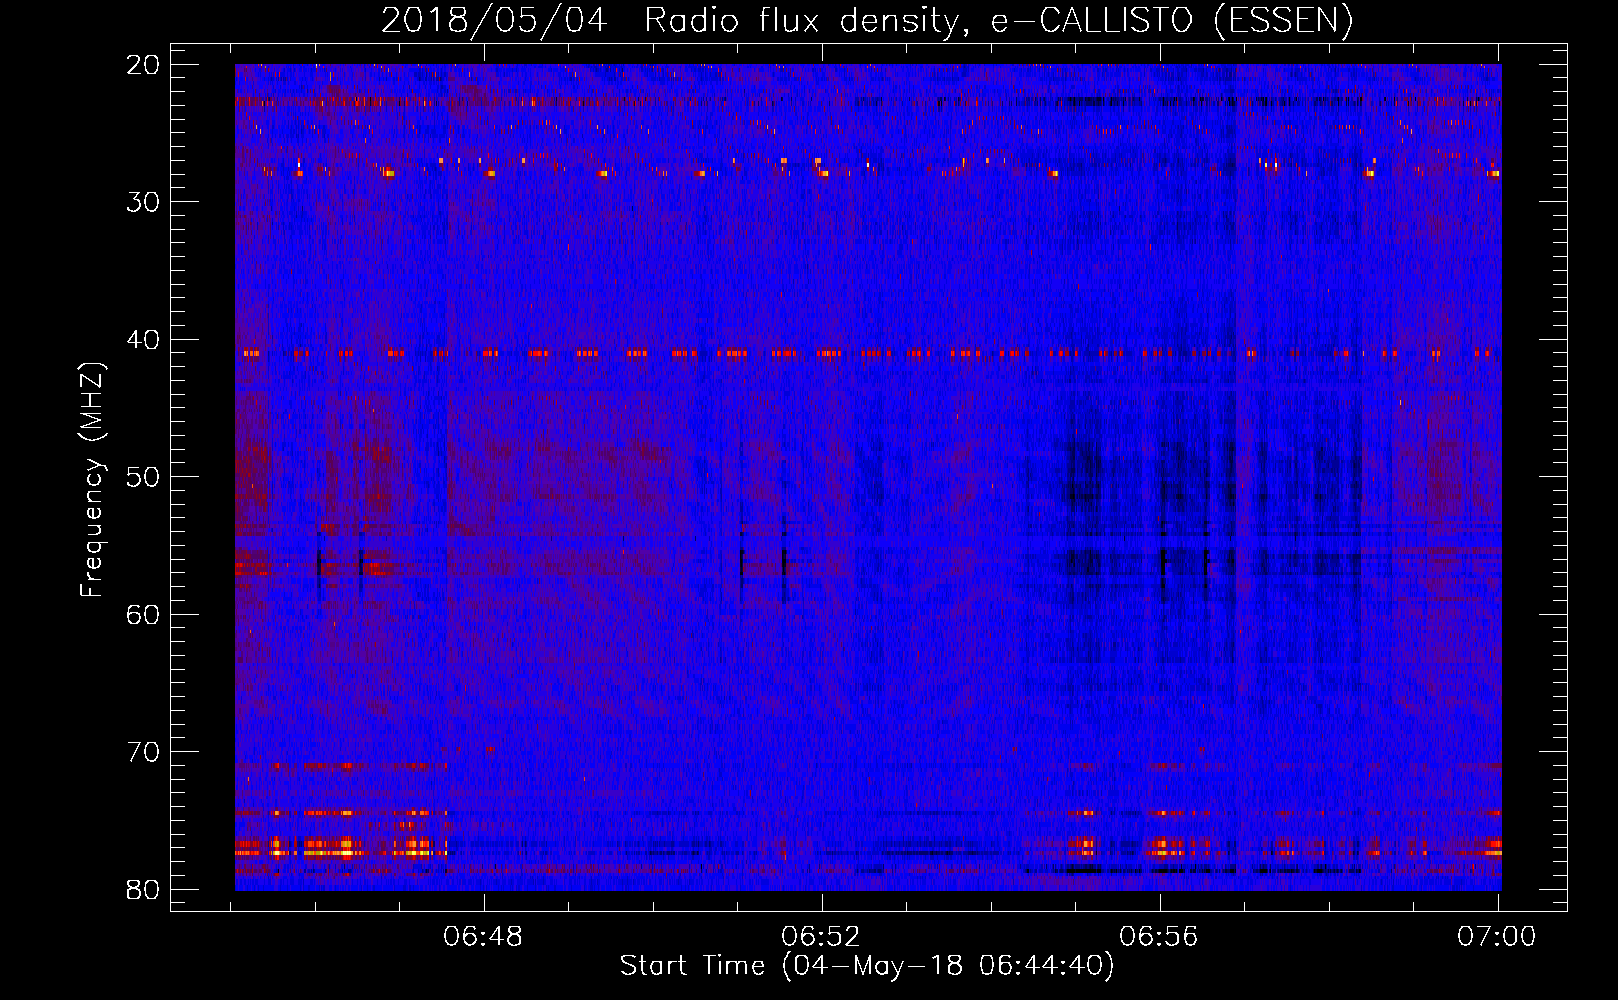Click the 60 frequency tick label
Viewport: 1618px width, 1000px height.
pyautogui.click(x=144, y=614)
